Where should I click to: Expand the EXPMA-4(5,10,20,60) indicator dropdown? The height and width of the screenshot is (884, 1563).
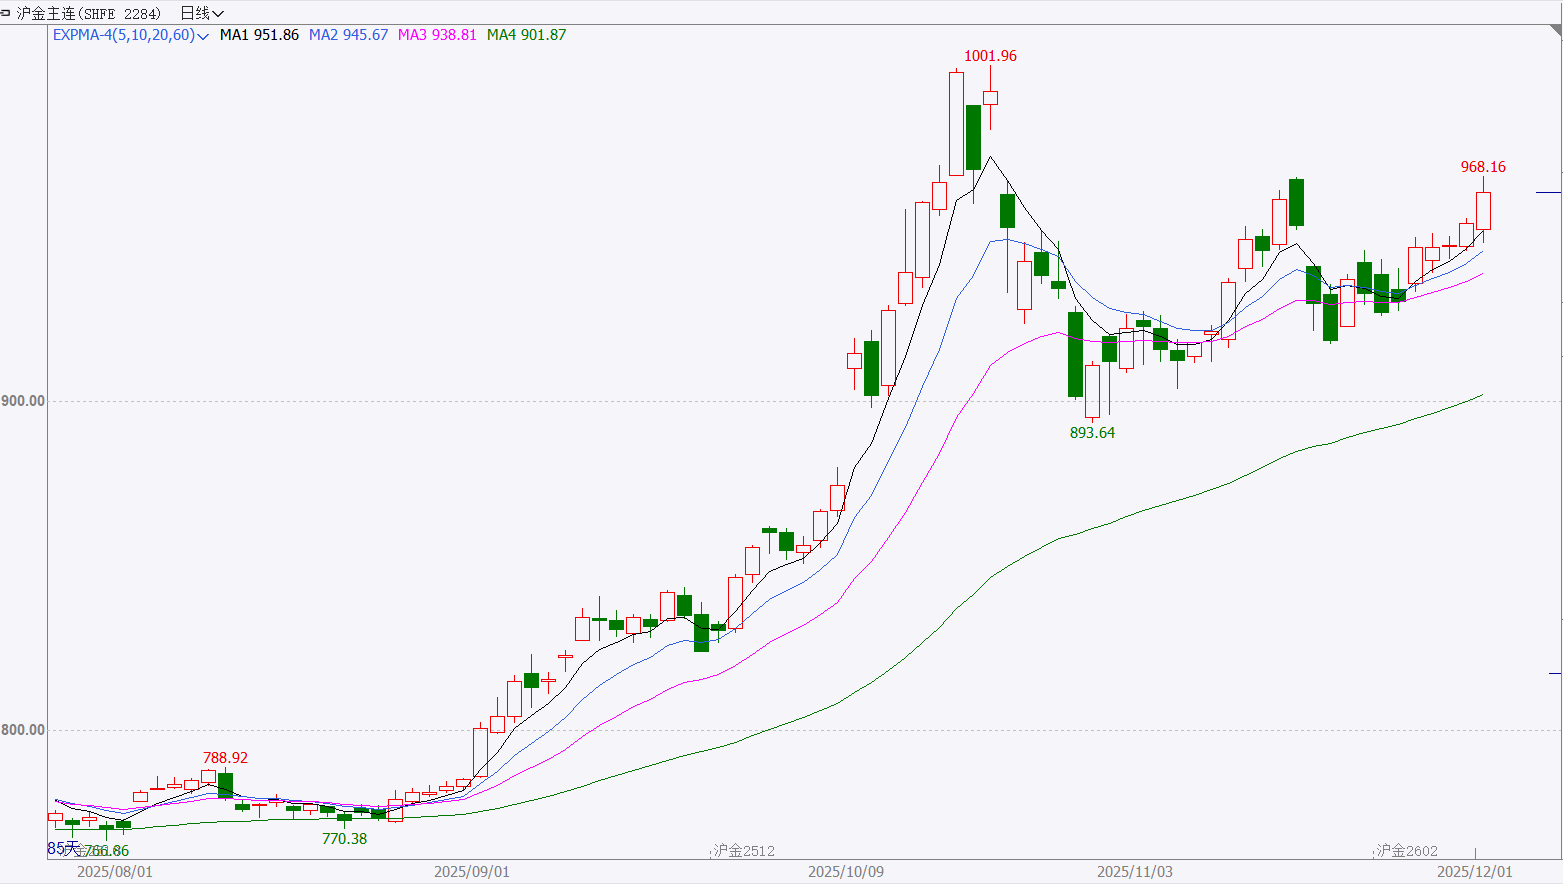[x=203, y=36]
